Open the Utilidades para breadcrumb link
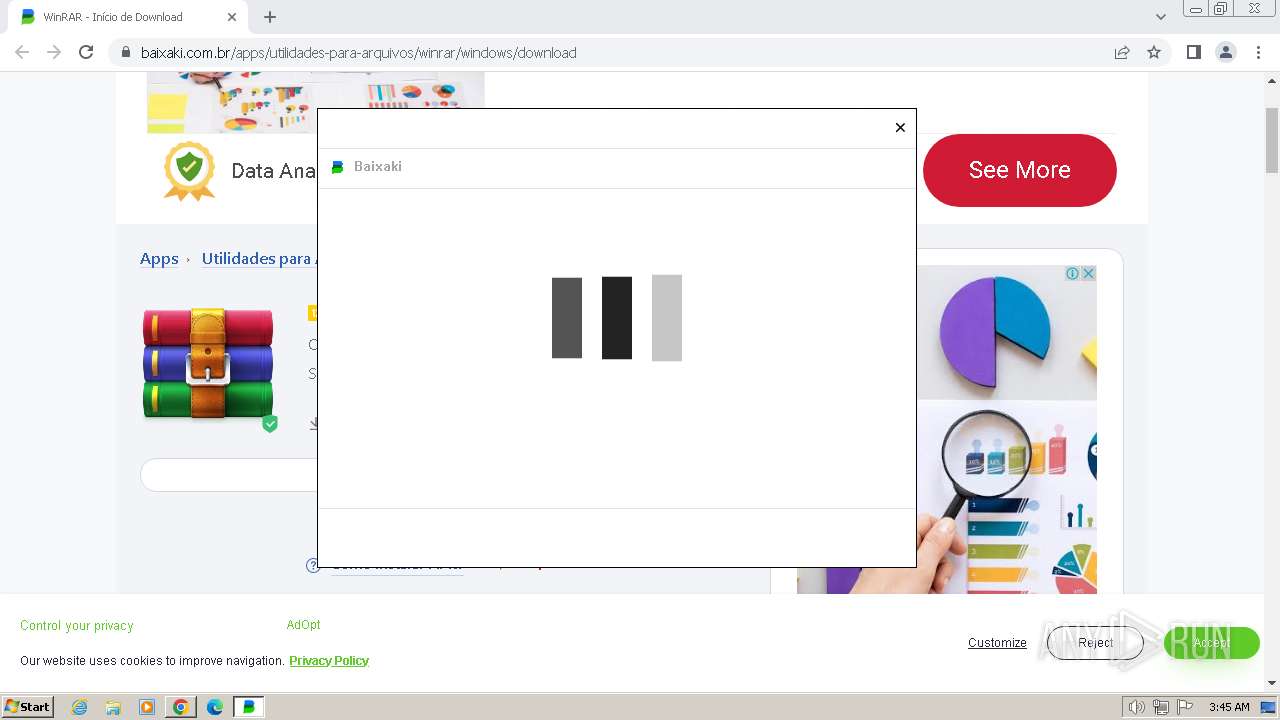This screenshot has height=720, width=1280. pyautogui.click(x=258, y=259)
